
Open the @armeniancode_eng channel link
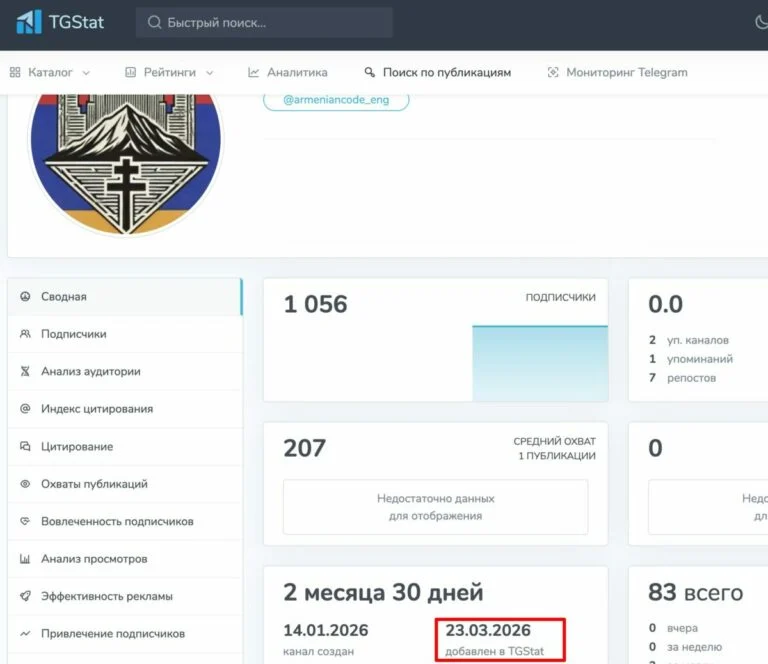point(336,100)
